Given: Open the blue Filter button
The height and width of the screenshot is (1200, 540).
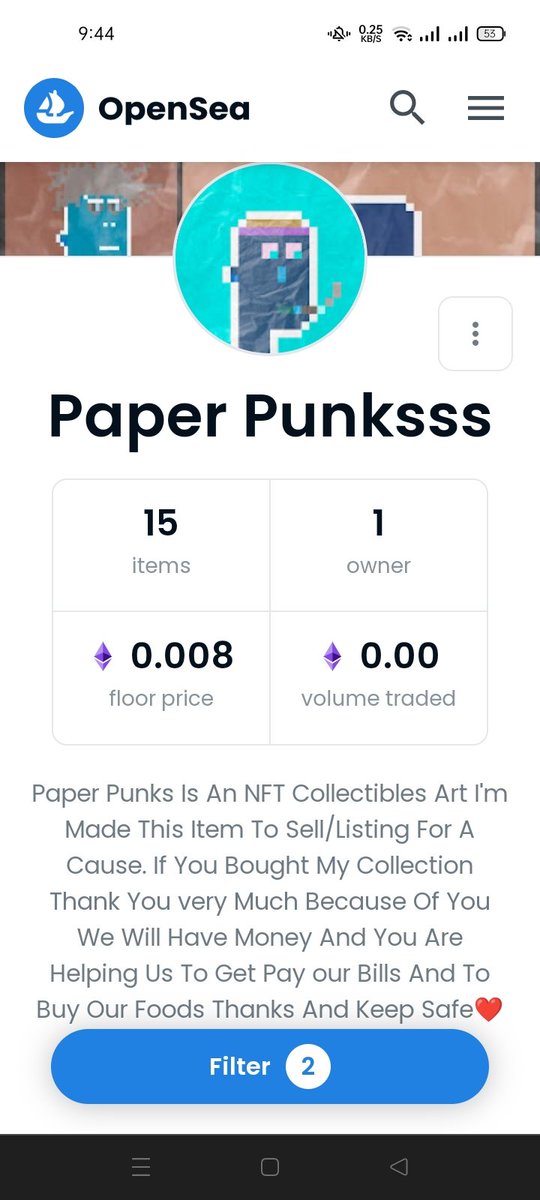Looking at the screenshot, I should [270, 1067].
